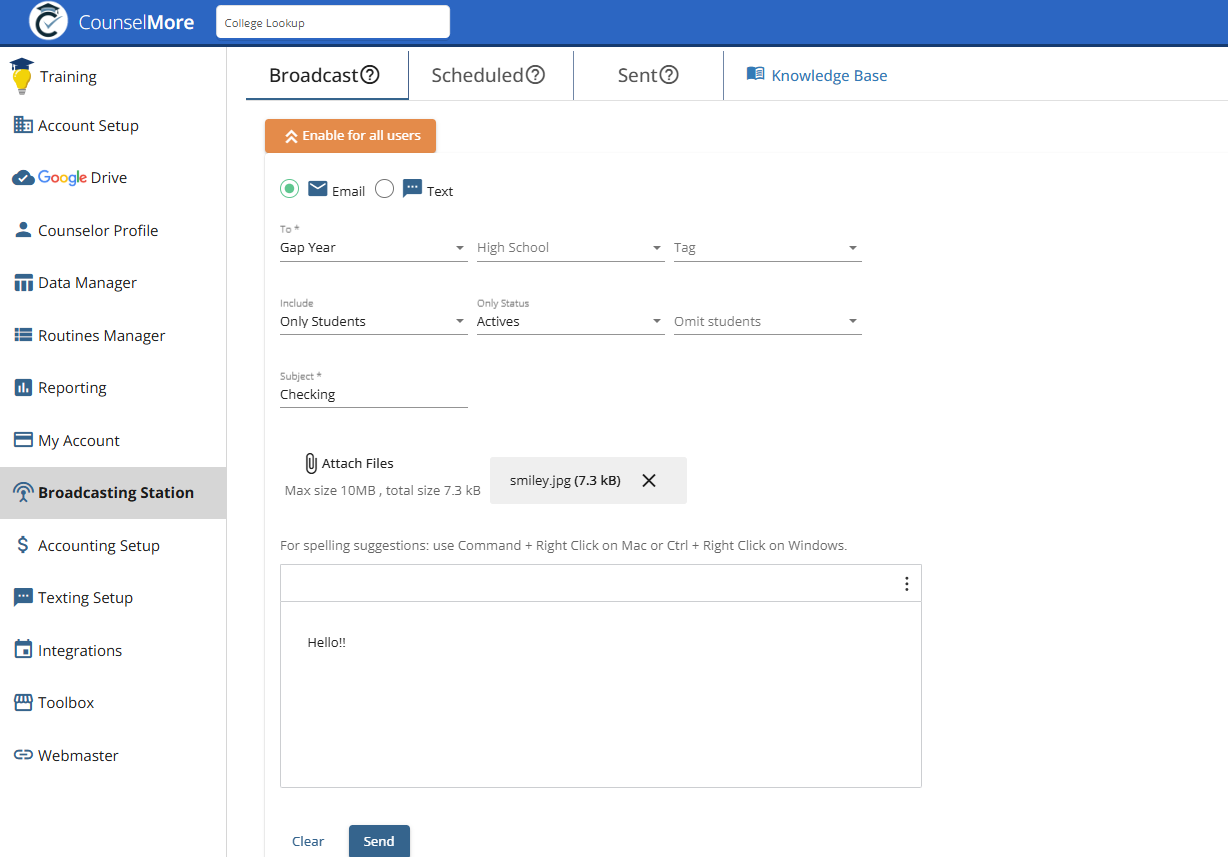Click the Accounting Setup dollar icon
The image size is (1228, 857).
point(23,545)
